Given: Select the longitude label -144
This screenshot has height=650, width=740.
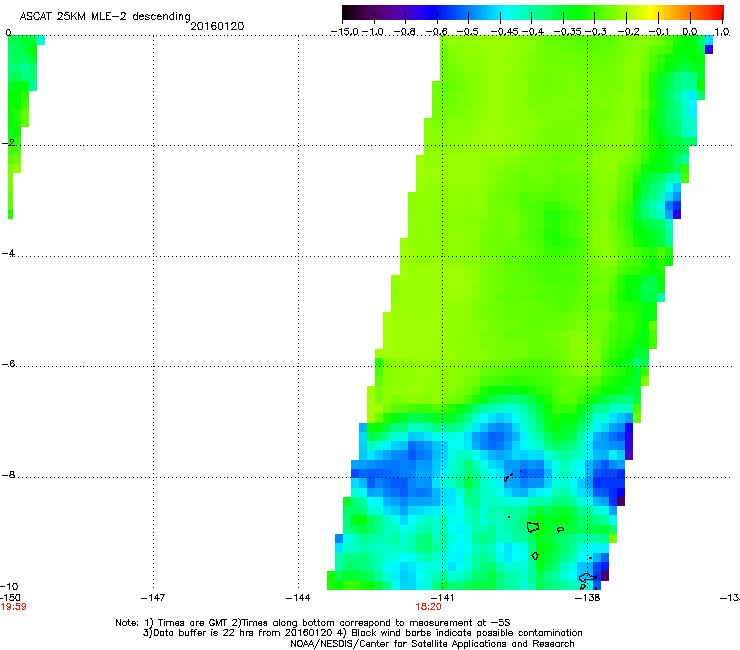Looking at the screenshot, I should (x=298, y=598).
